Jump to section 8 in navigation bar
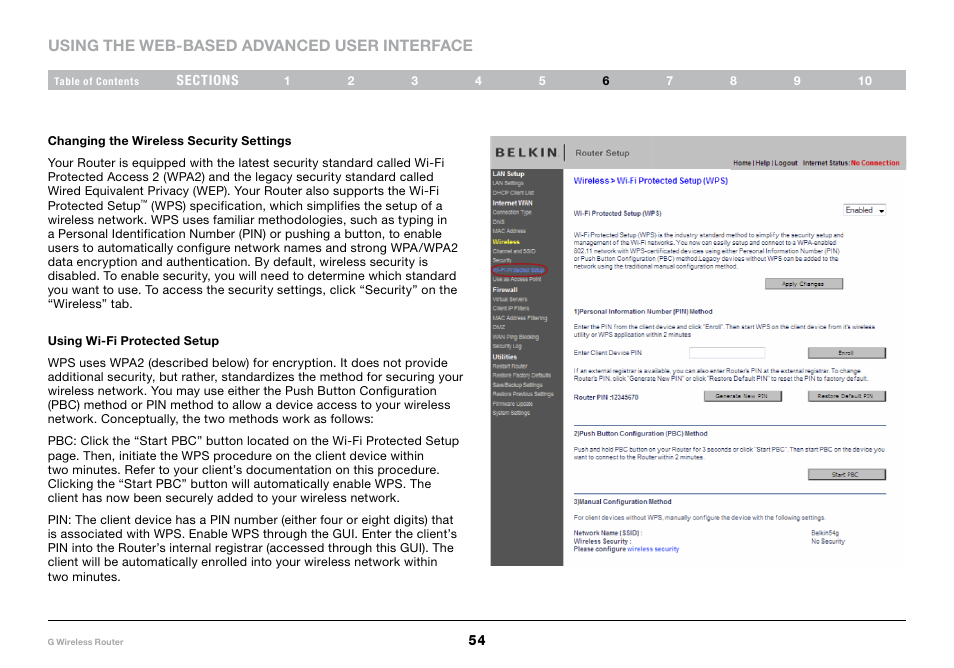Screen dimensions: 954x668 click(x=733, y=81)
